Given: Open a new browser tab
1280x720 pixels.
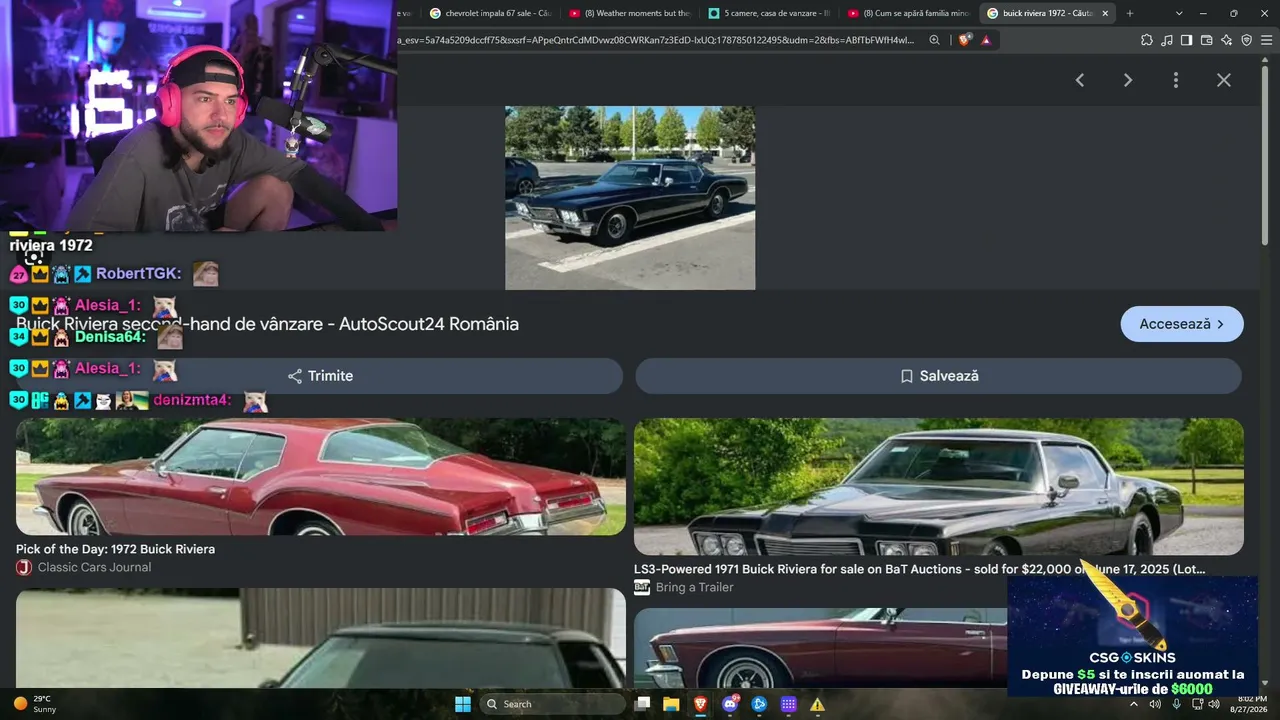Looking at the screenshot, I should tap(1130, 13).
